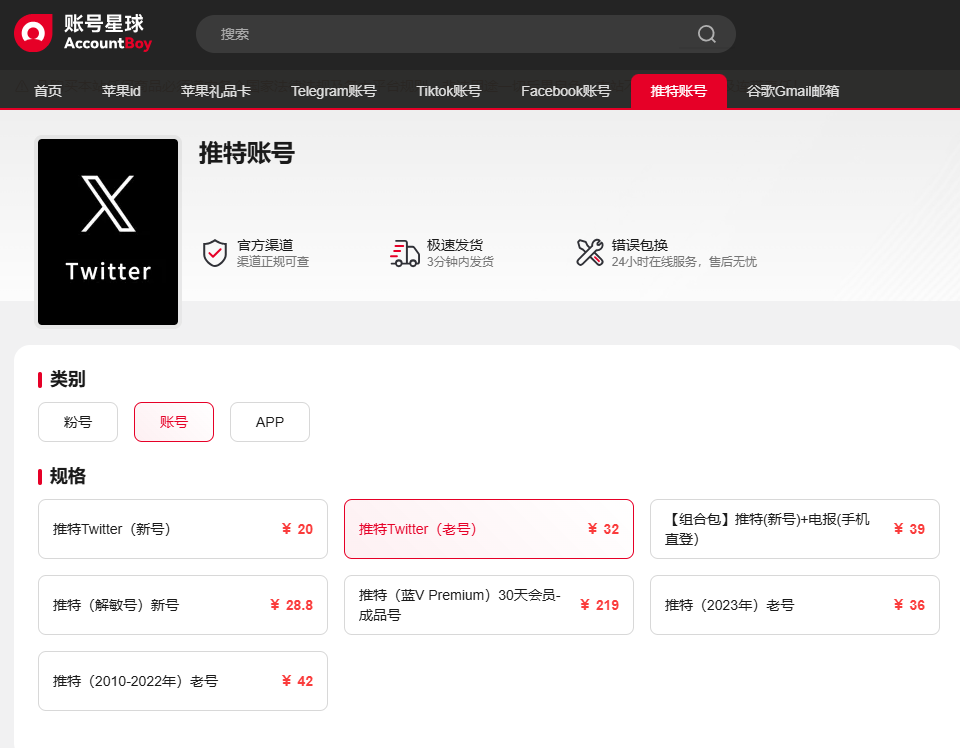
Task: Click the AccountBoy logo icon
Action: [32, 33]
